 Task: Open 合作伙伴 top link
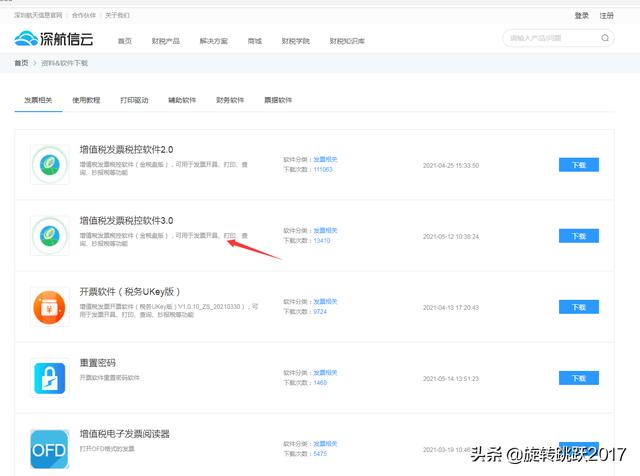84,15
